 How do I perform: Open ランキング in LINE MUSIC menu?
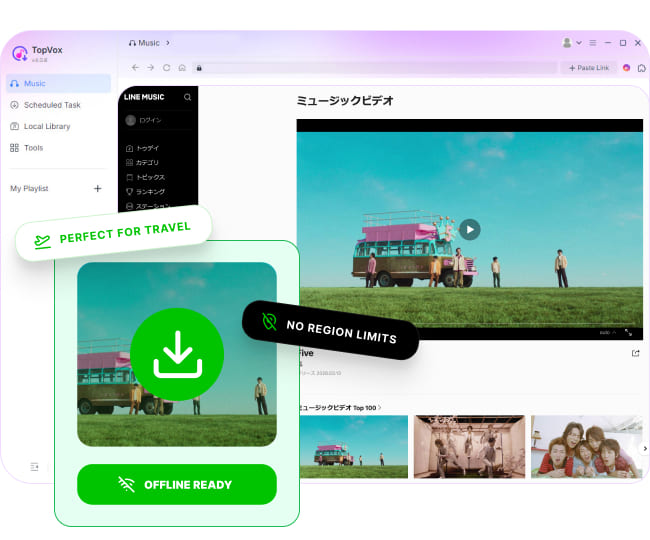coord(145,191)
